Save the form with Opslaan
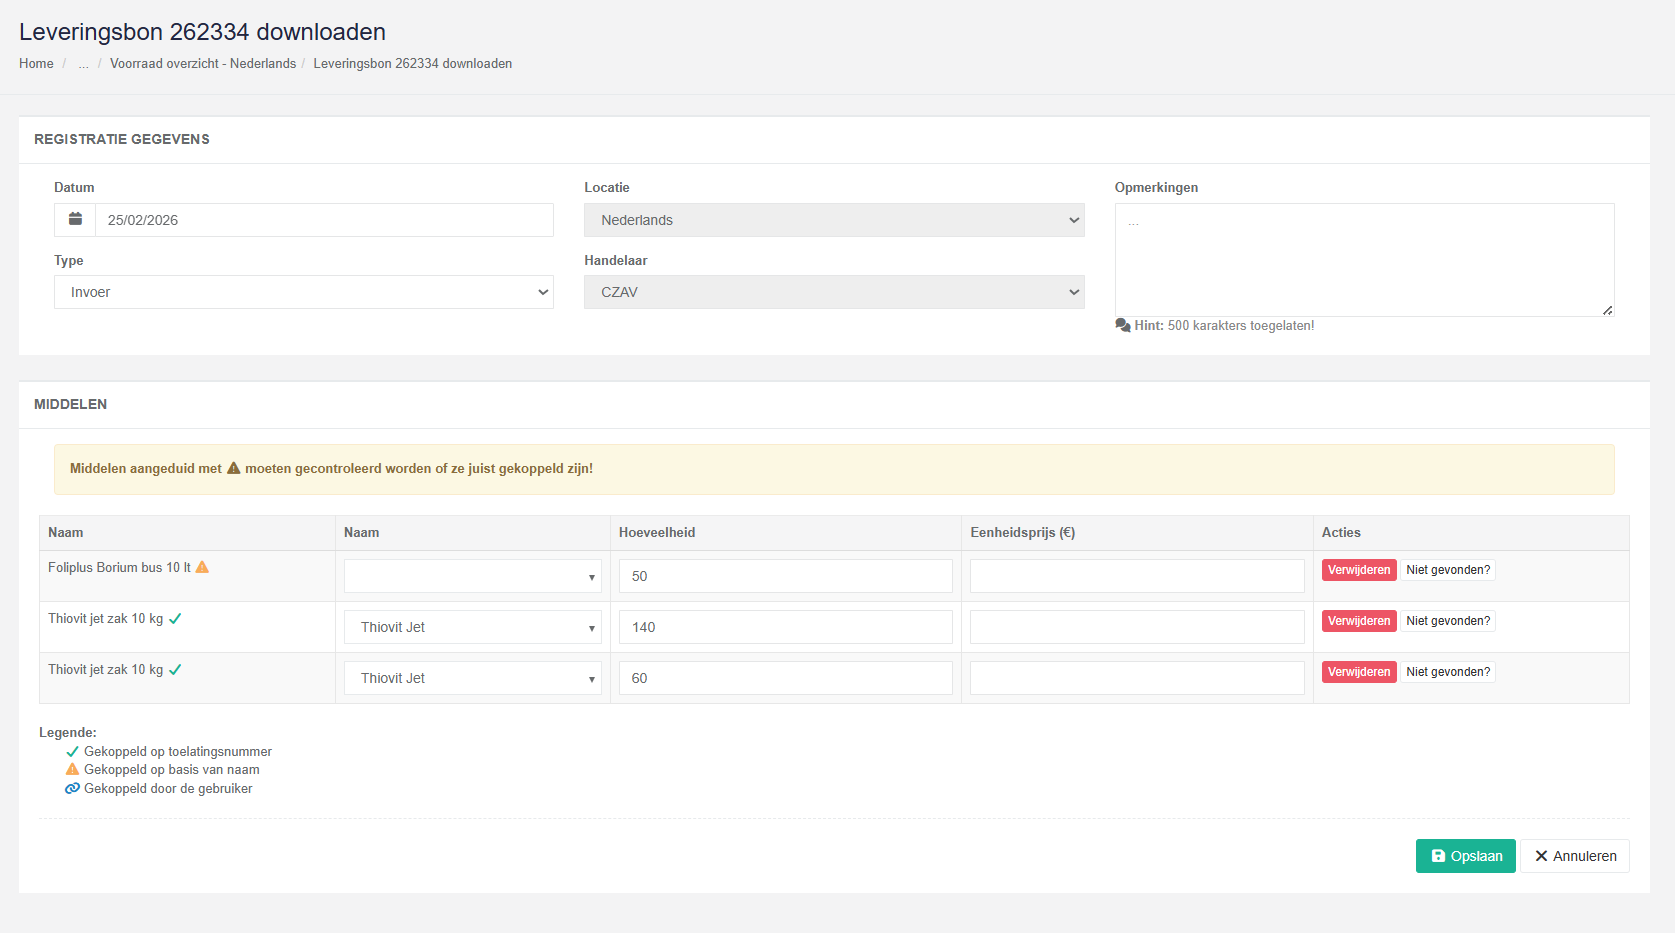This screenshot has height=933, width=1675. (1466, 856)
